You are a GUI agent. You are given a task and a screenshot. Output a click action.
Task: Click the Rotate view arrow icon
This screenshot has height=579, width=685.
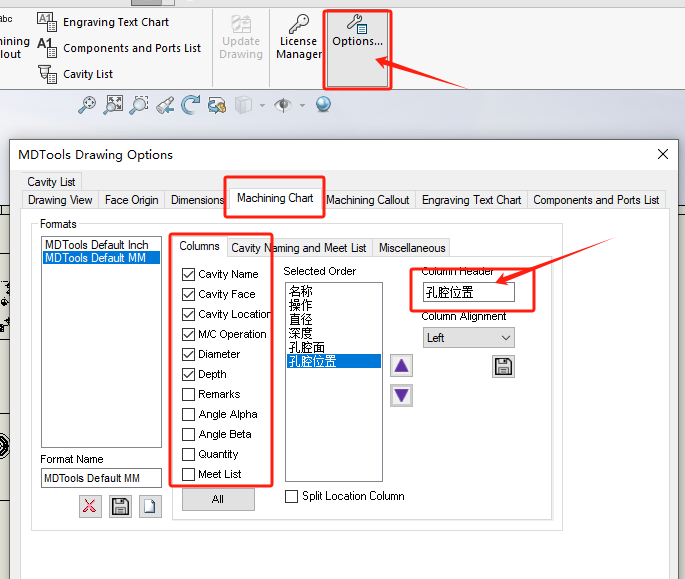(x=190, y=105)
